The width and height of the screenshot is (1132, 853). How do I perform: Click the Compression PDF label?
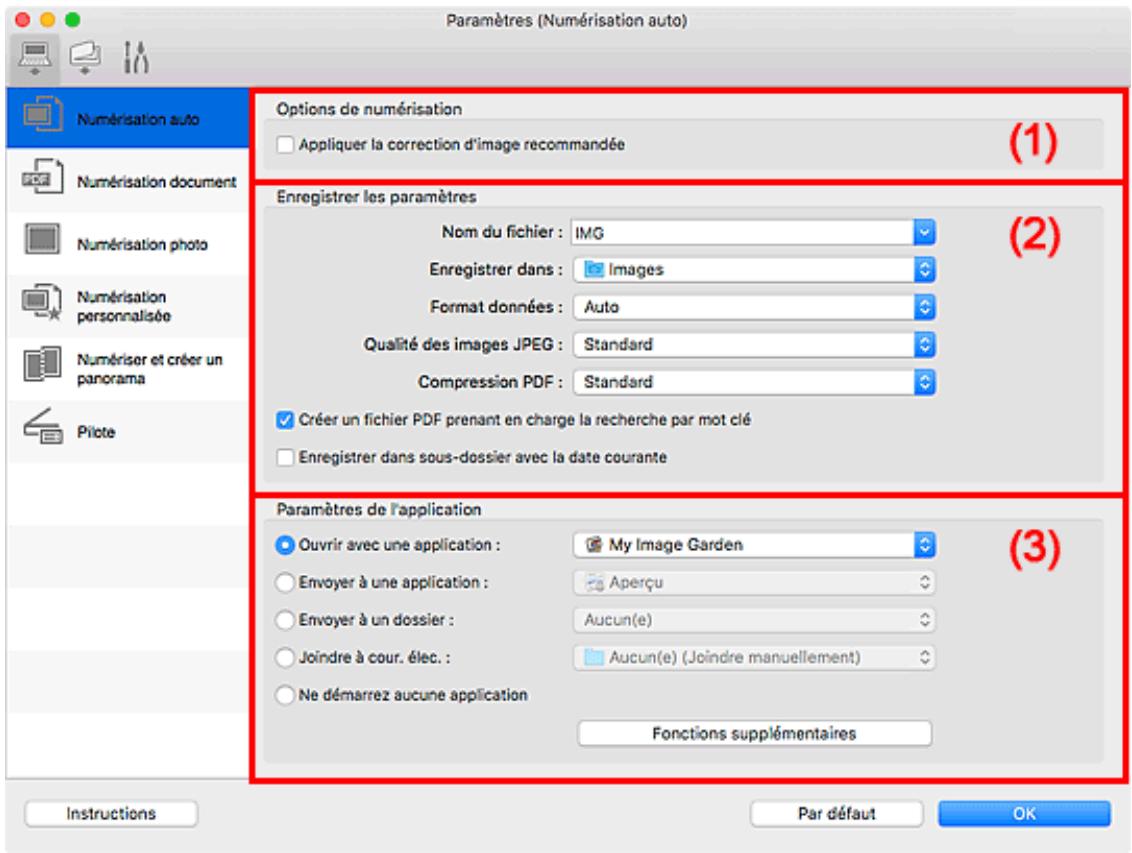click(x=490, y=382)
